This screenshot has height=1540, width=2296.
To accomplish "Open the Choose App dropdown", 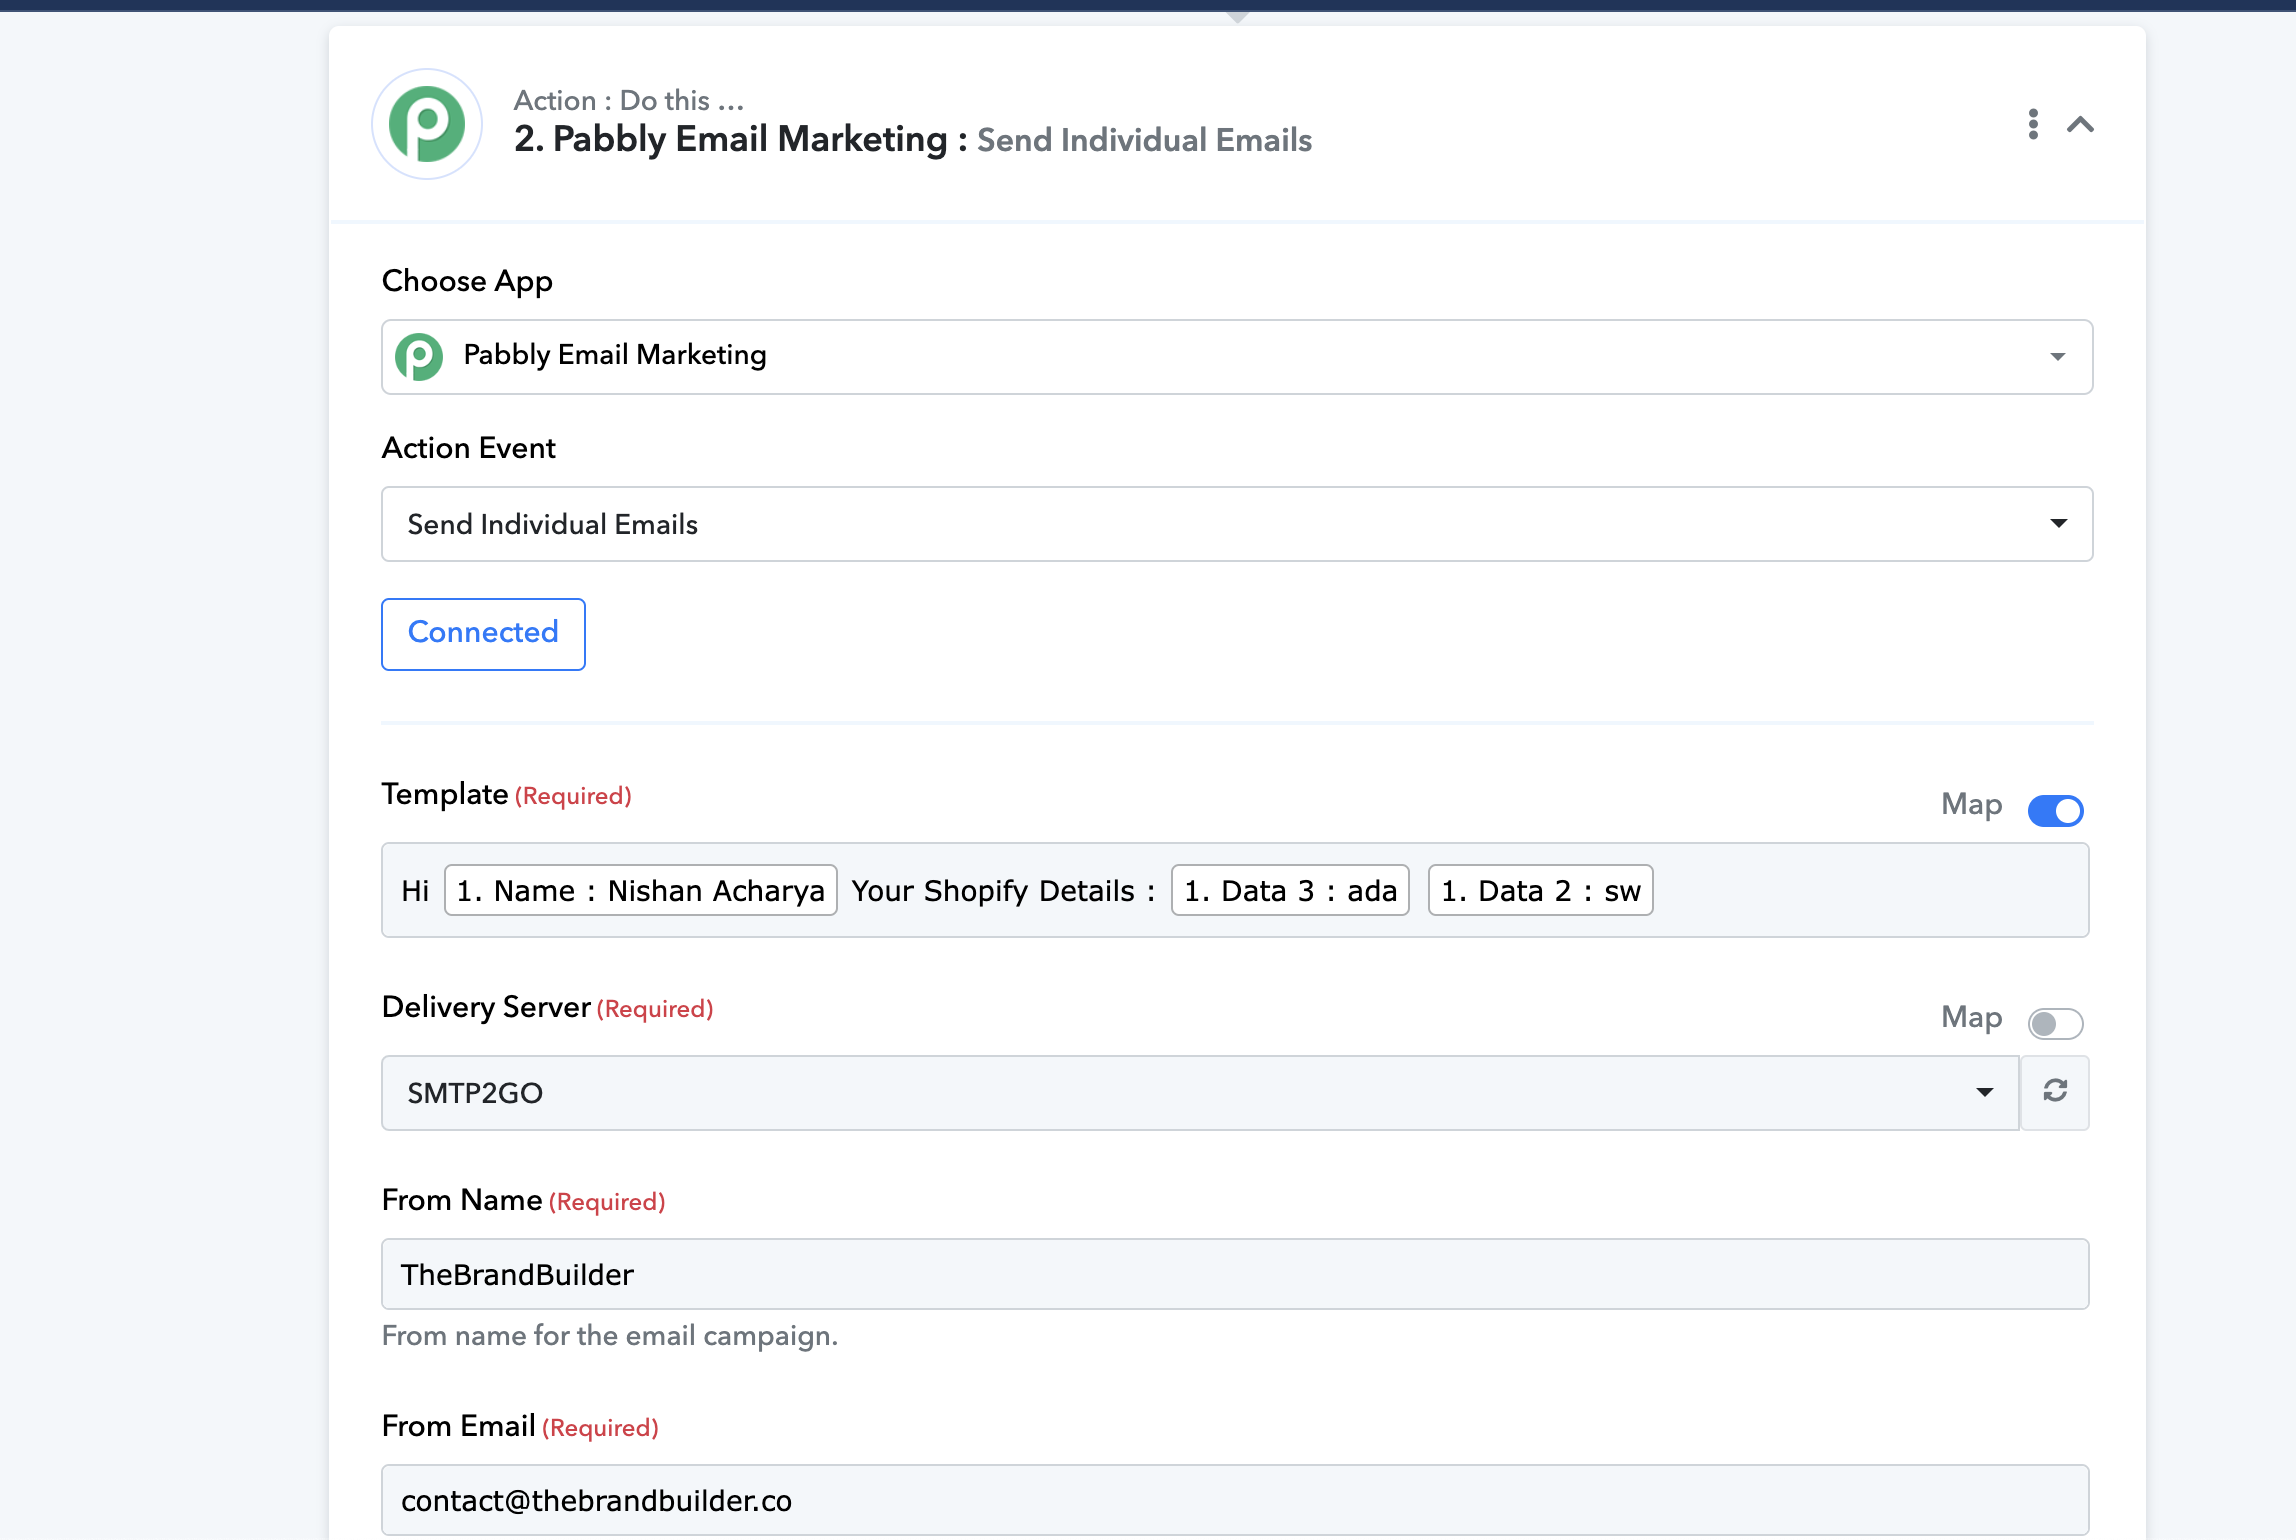I will pos(1237,357).
